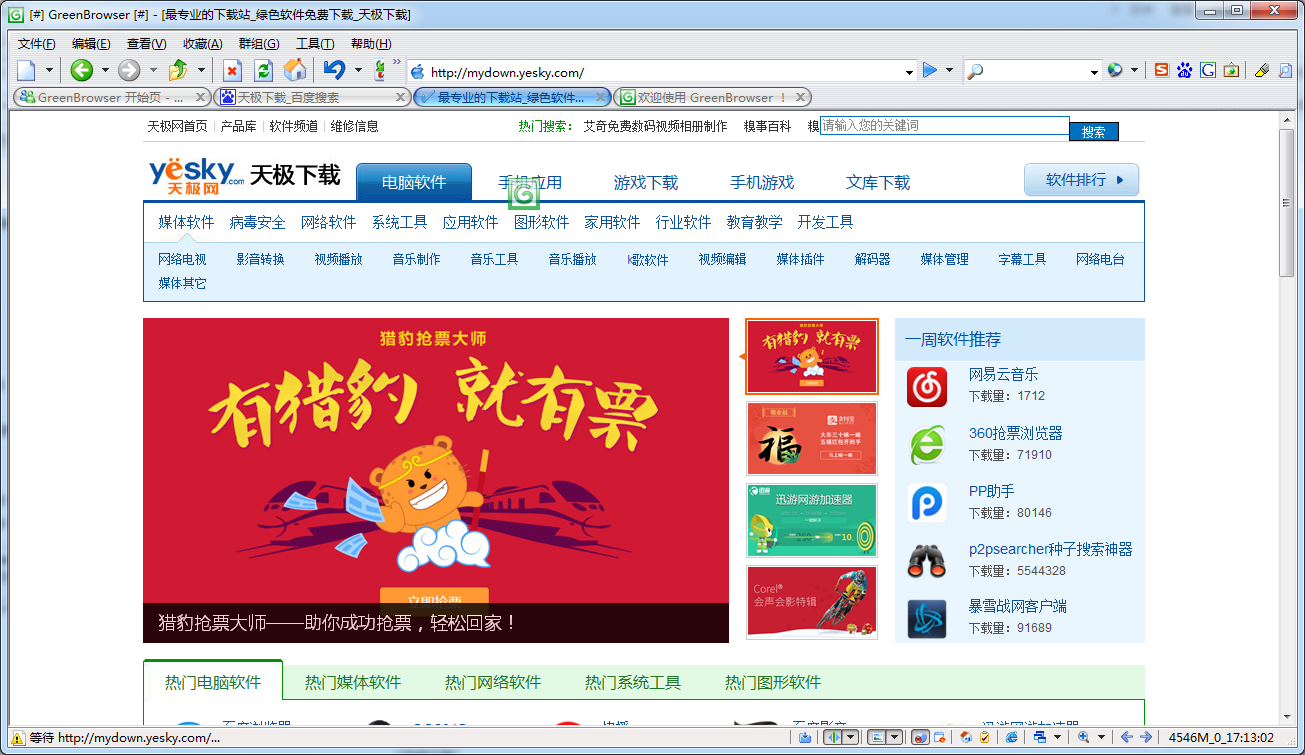
Task: Select the Sogou icon on the toolbar
Action: (1161, 70)
